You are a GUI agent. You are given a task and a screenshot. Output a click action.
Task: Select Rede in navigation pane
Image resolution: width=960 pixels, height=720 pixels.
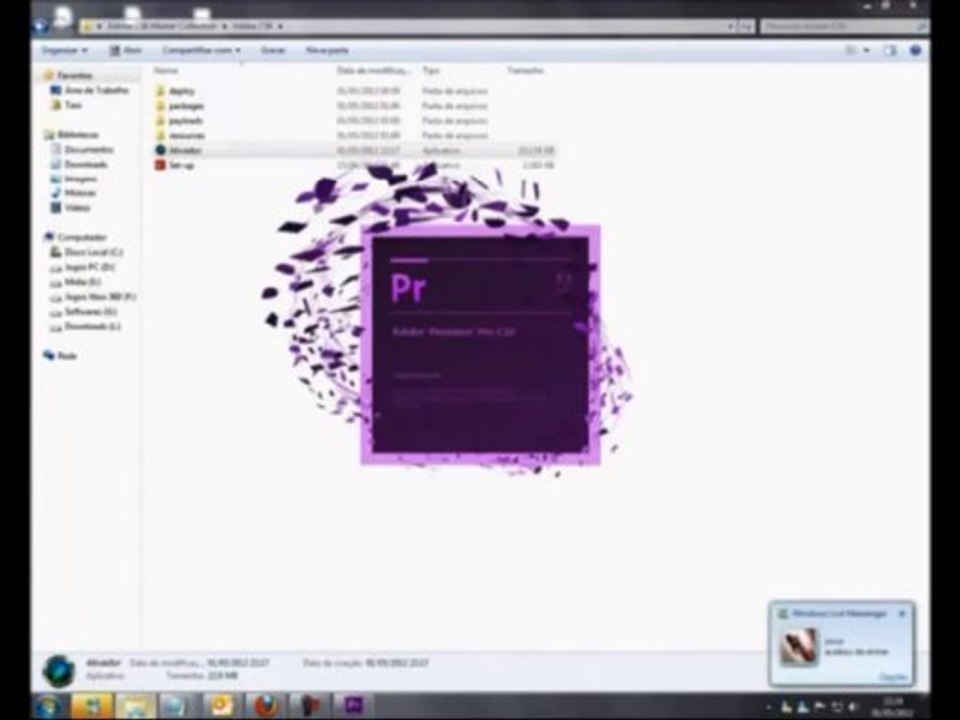[x=61, y=356]
